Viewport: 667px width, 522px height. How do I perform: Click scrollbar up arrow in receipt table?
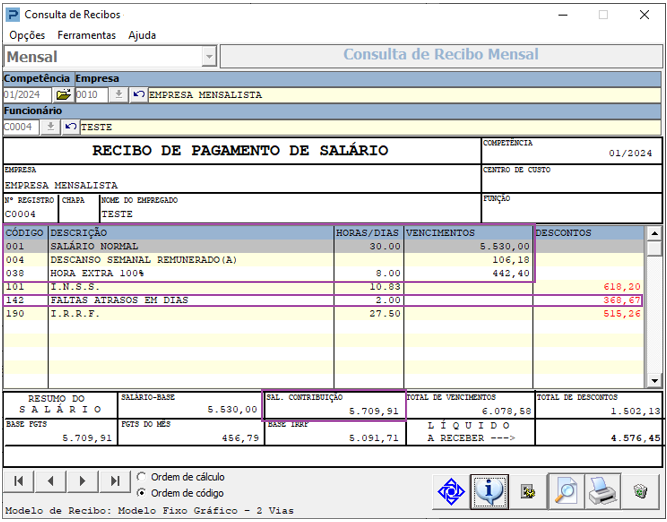654,233
